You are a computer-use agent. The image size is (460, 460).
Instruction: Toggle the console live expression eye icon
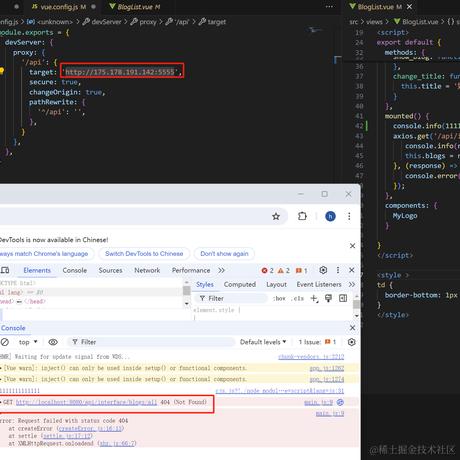click(x=53, y=342)
